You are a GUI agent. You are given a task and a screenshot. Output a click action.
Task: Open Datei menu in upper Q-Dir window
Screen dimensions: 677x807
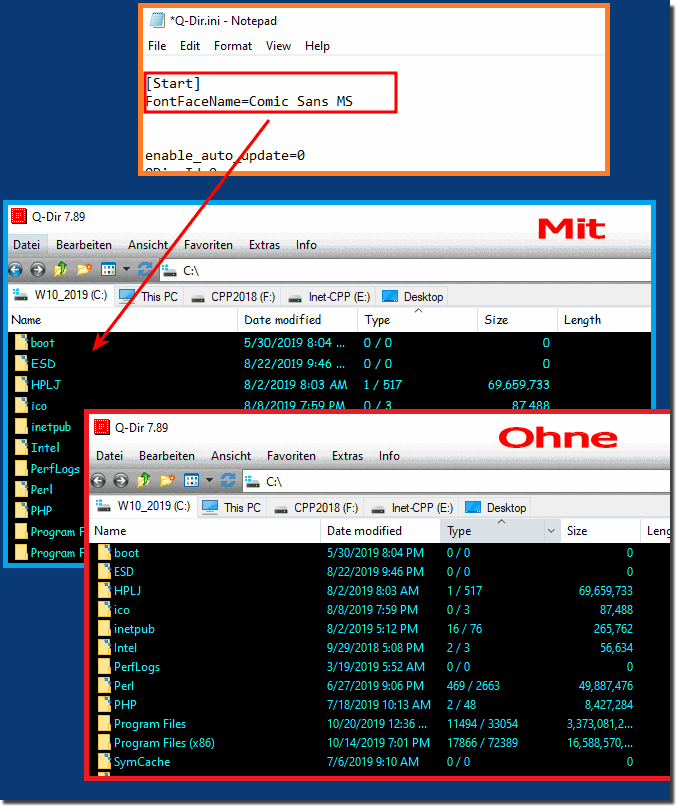pos(27,245)
